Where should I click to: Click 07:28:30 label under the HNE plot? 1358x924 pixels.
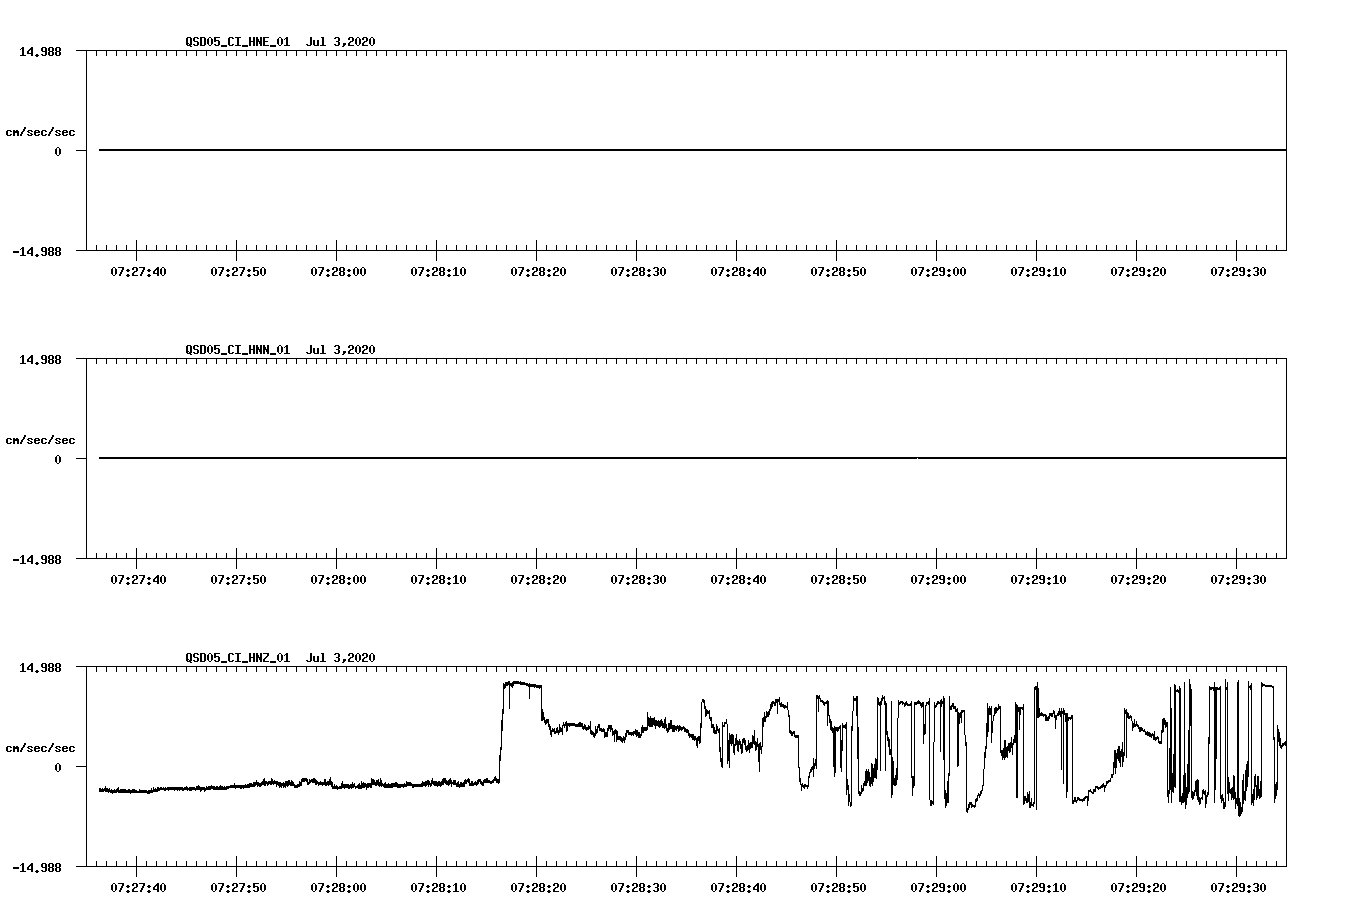click(x=638, y=271)
